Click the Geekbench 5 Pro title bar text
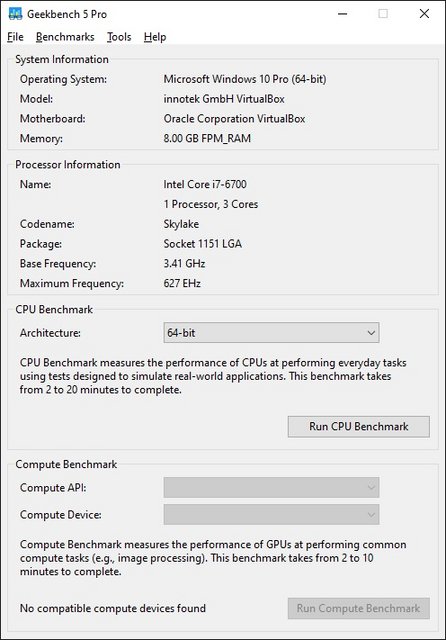Viewport: 446px width, 640px height. click(x=67, y=14)
